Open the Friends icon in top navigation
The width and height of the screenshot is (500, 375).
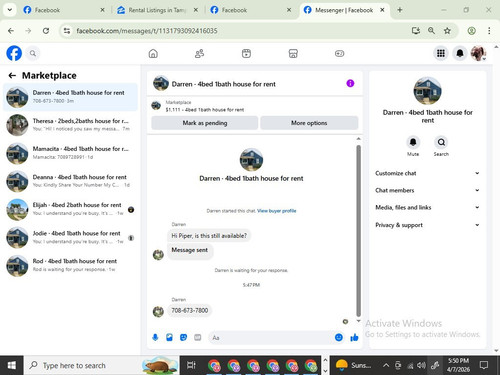click(199, 53)
